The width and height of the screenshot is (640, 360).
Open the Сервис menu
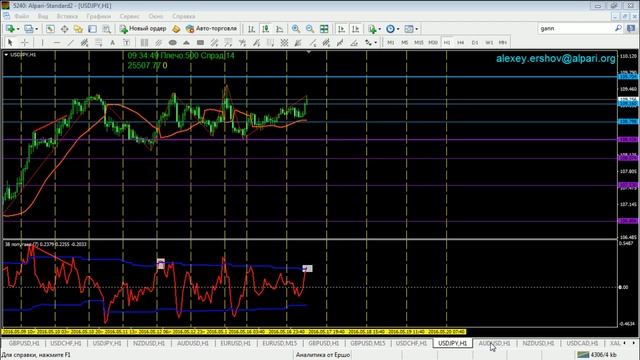(130, 16)
